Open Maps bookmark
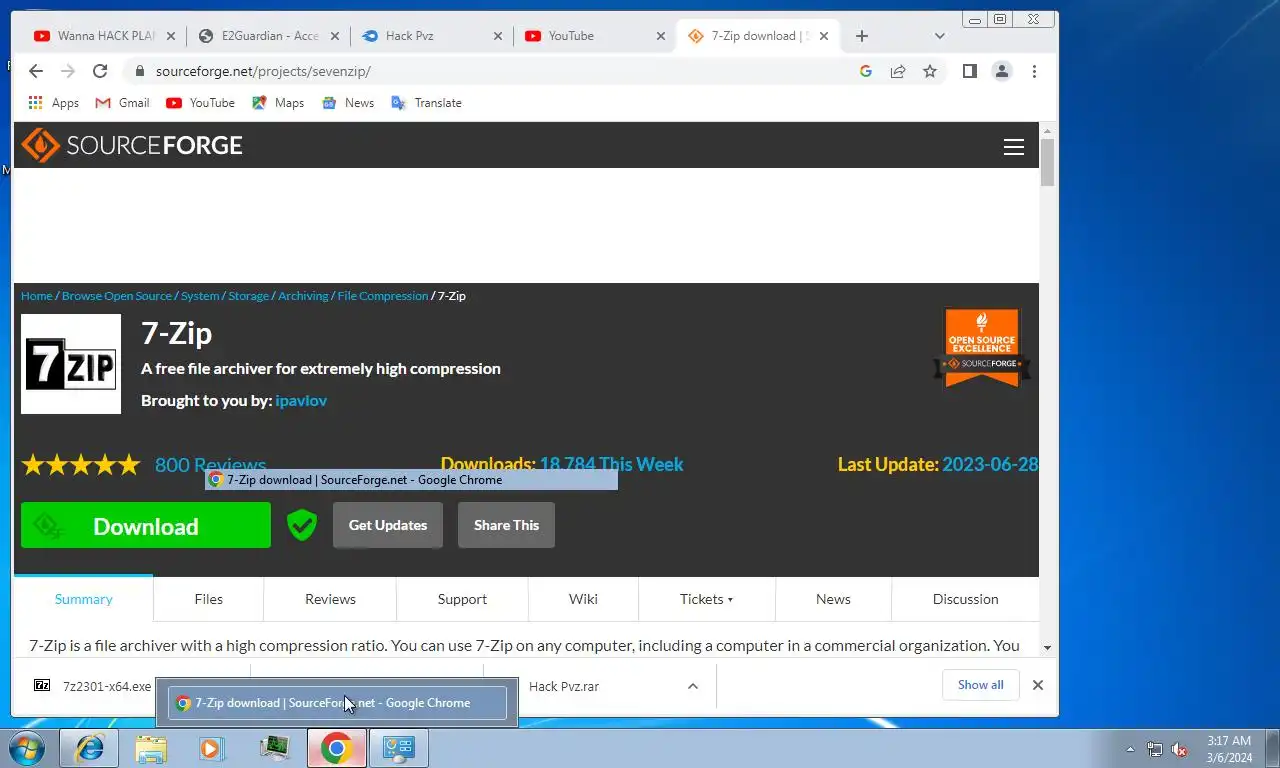The height and width of the screenshot is (768, 1280). [x=278, y=103]
